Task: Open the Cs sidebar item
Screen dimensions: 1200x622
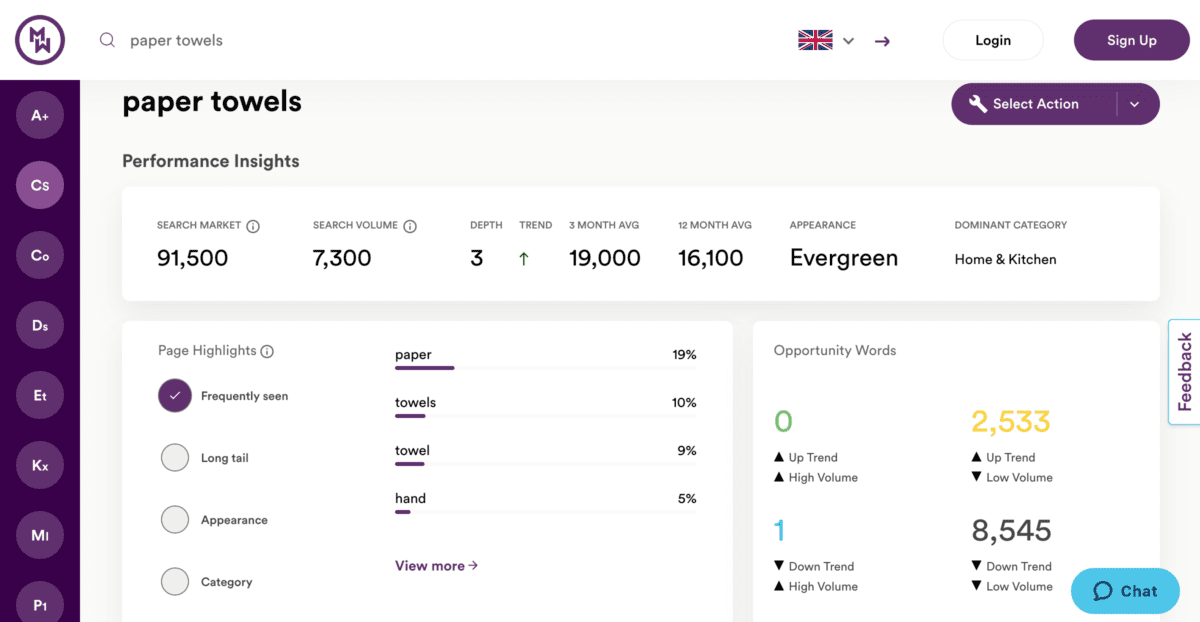Action: [x=40, y=185]
